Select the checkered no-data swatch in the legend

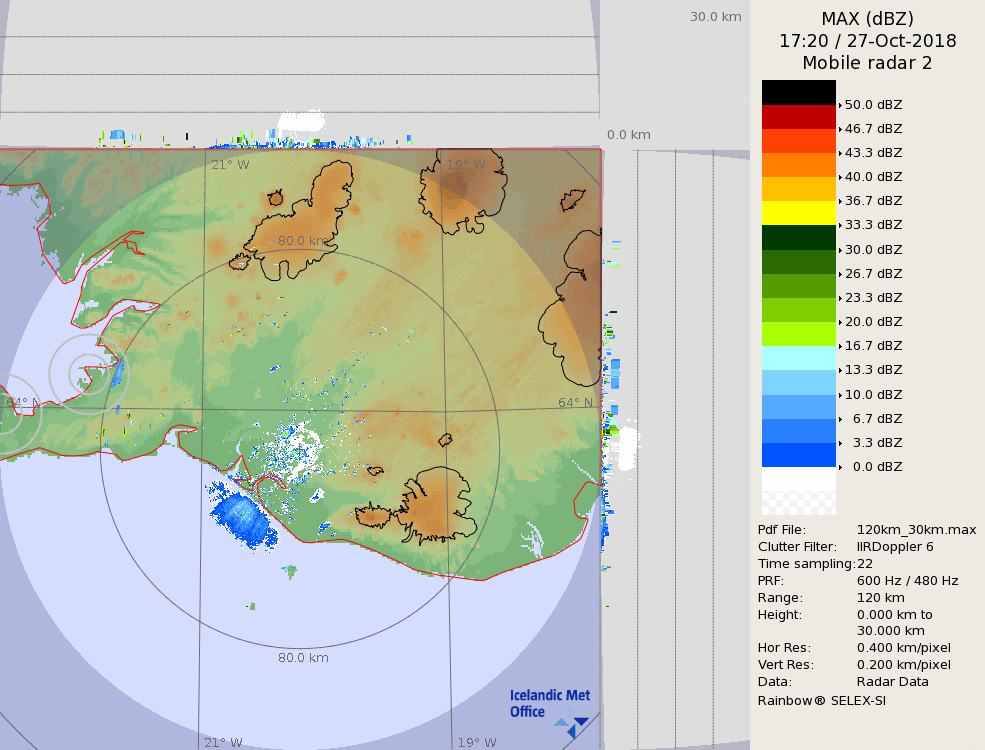[x=798, y=491]
